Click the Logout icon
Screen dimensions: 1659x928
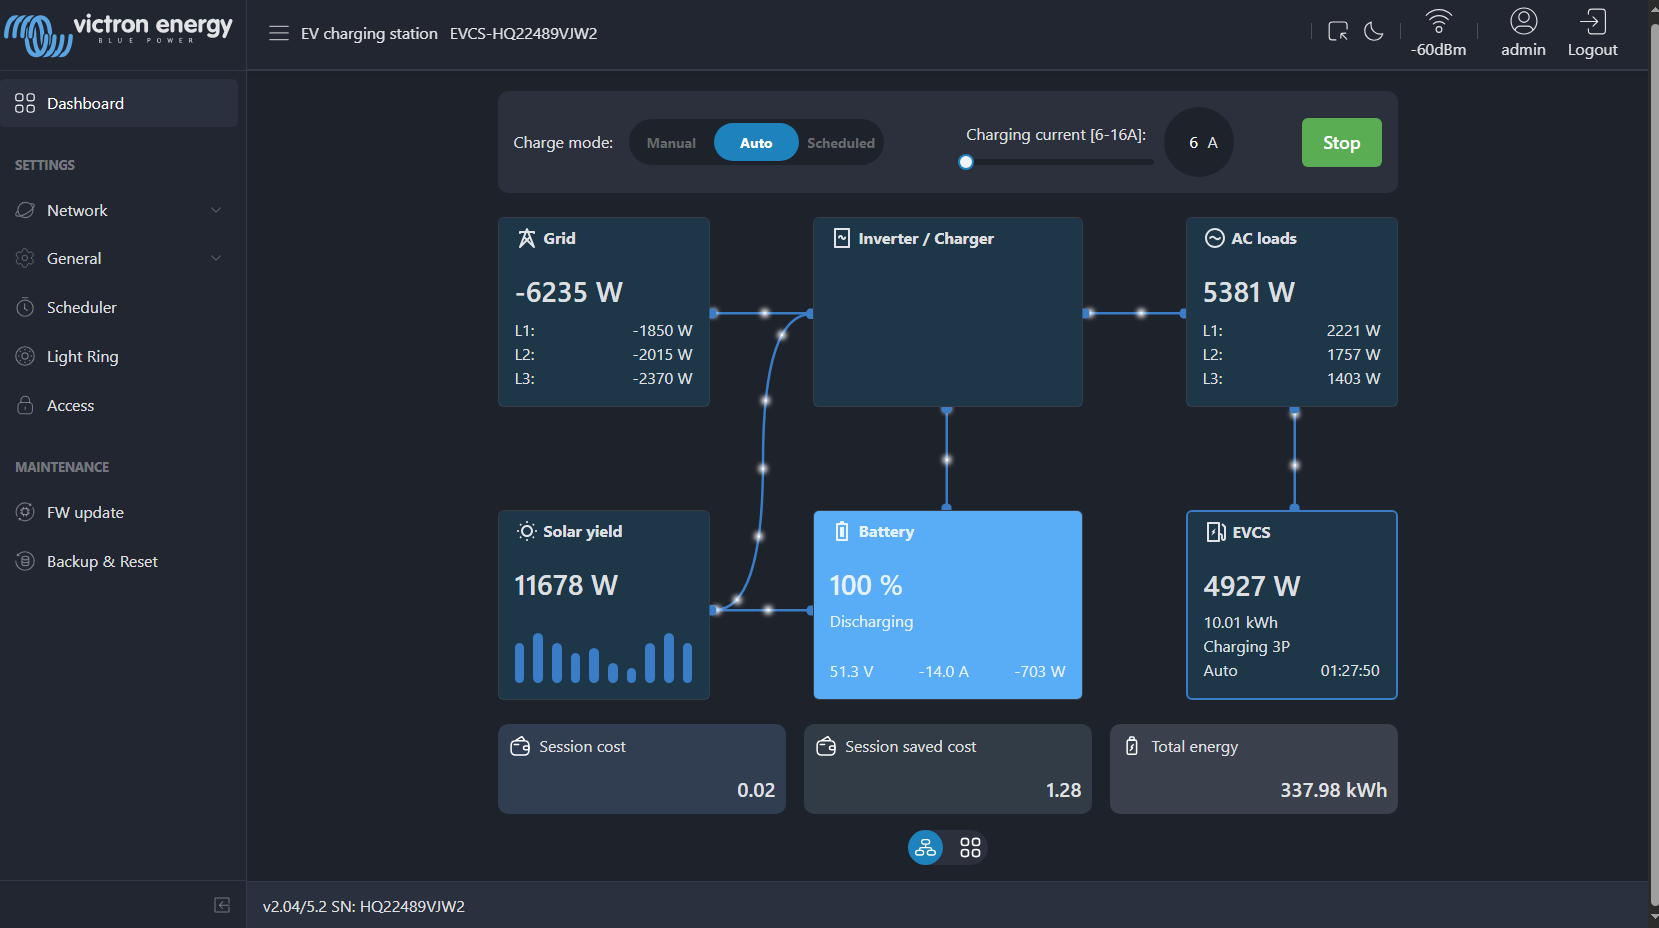1593,21
